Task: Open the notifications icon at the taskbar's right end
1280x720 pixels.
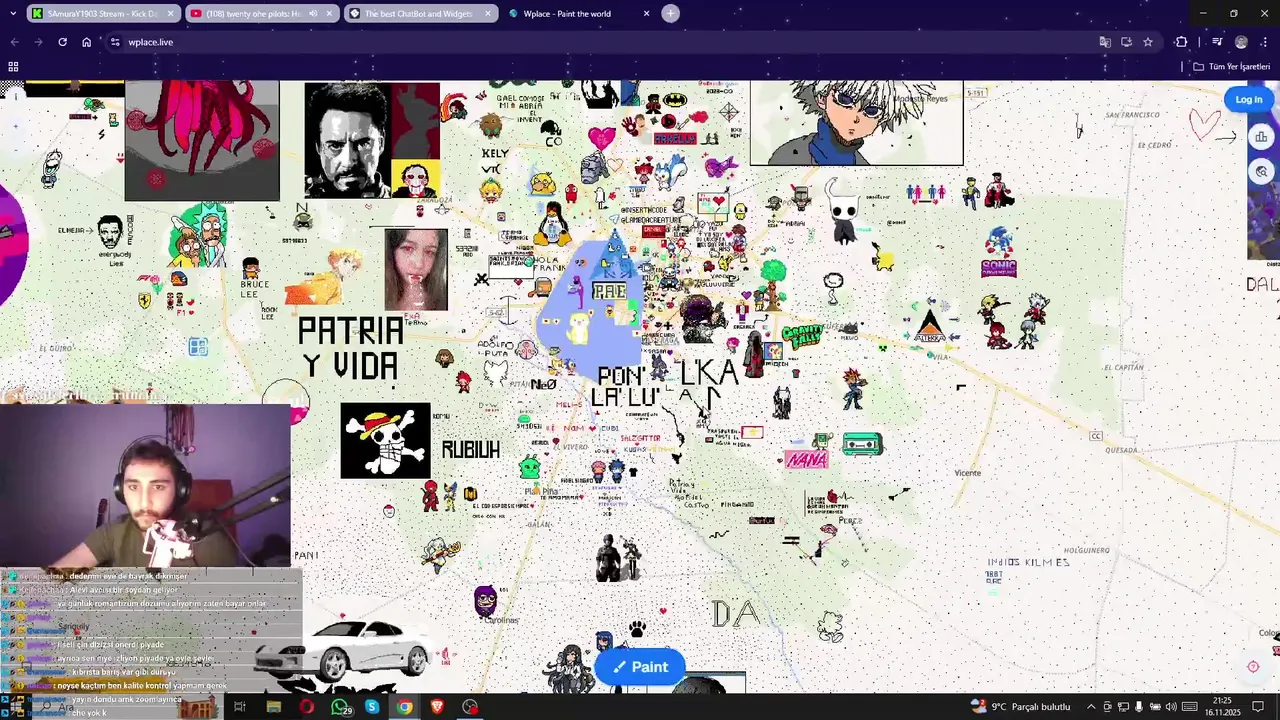Action: (1259, 707)
